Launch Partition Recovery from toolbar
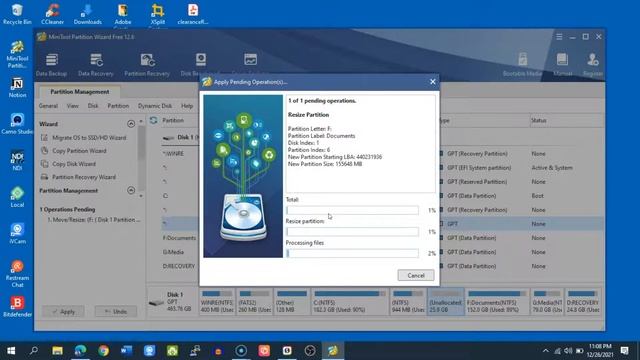 pyautogui.click(x=147, y=64)
